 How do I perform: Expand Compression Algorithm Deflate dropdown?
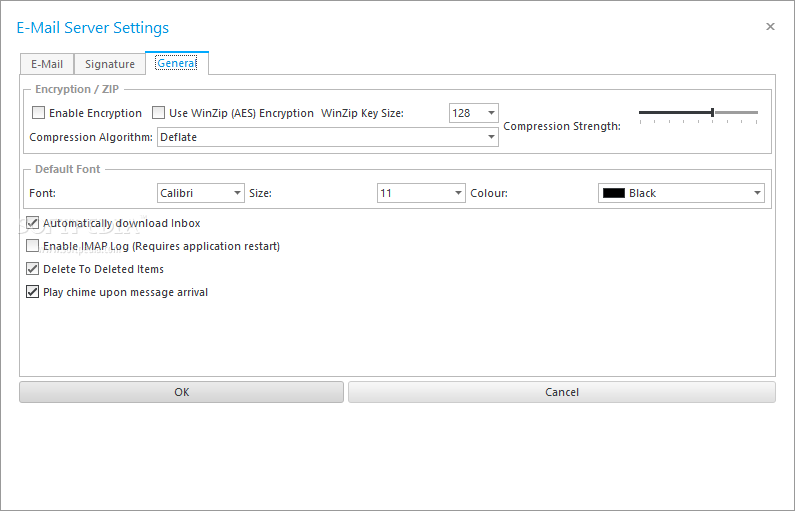click(x=328, y=137)
